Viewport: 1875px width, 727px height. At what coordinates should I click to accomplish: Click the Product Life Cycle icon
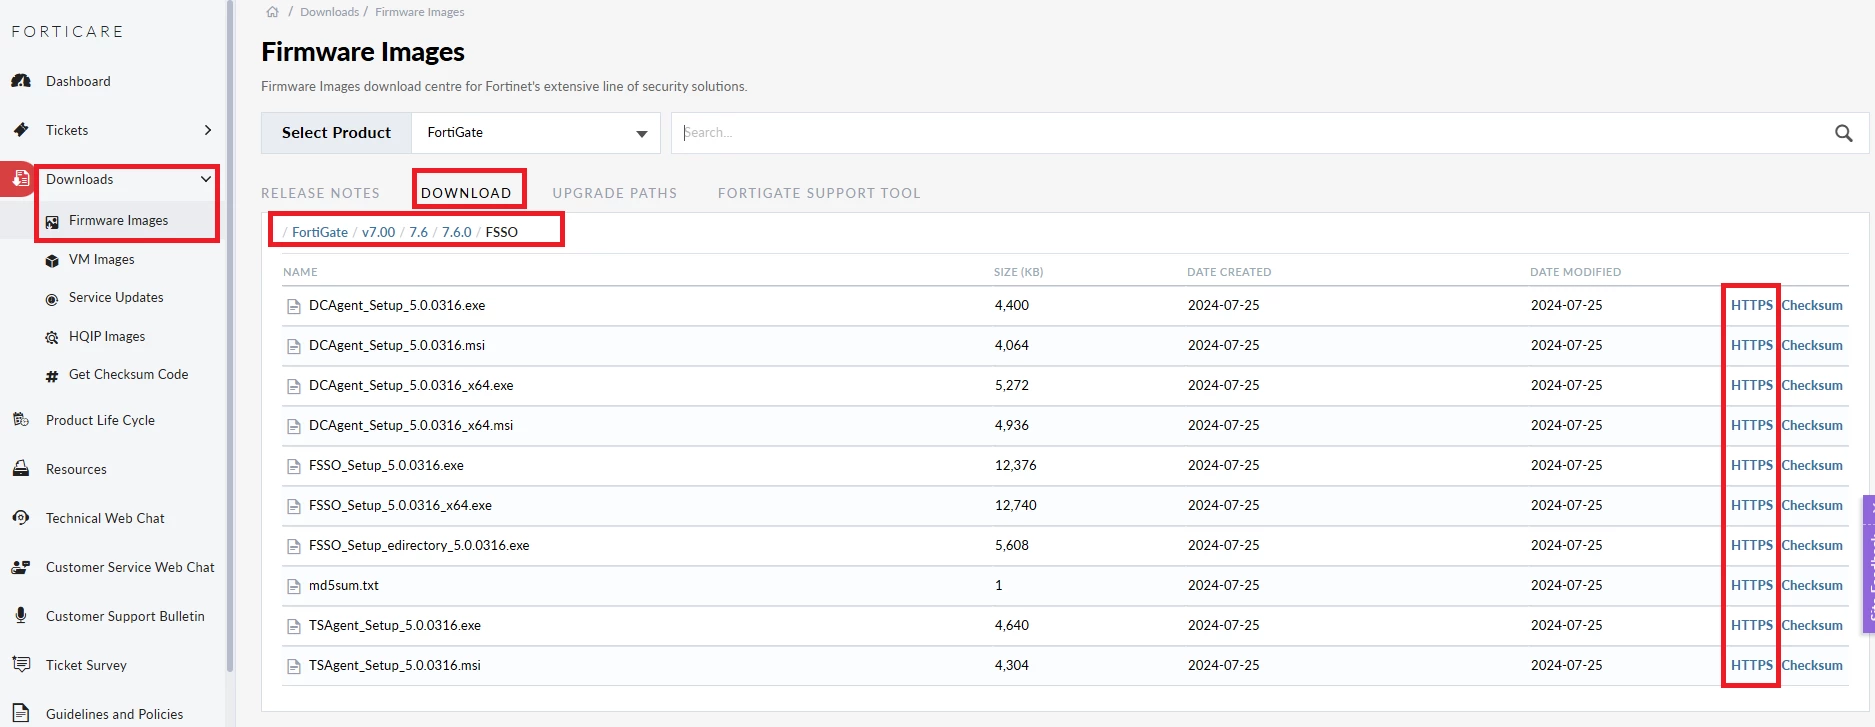point(21,420)
